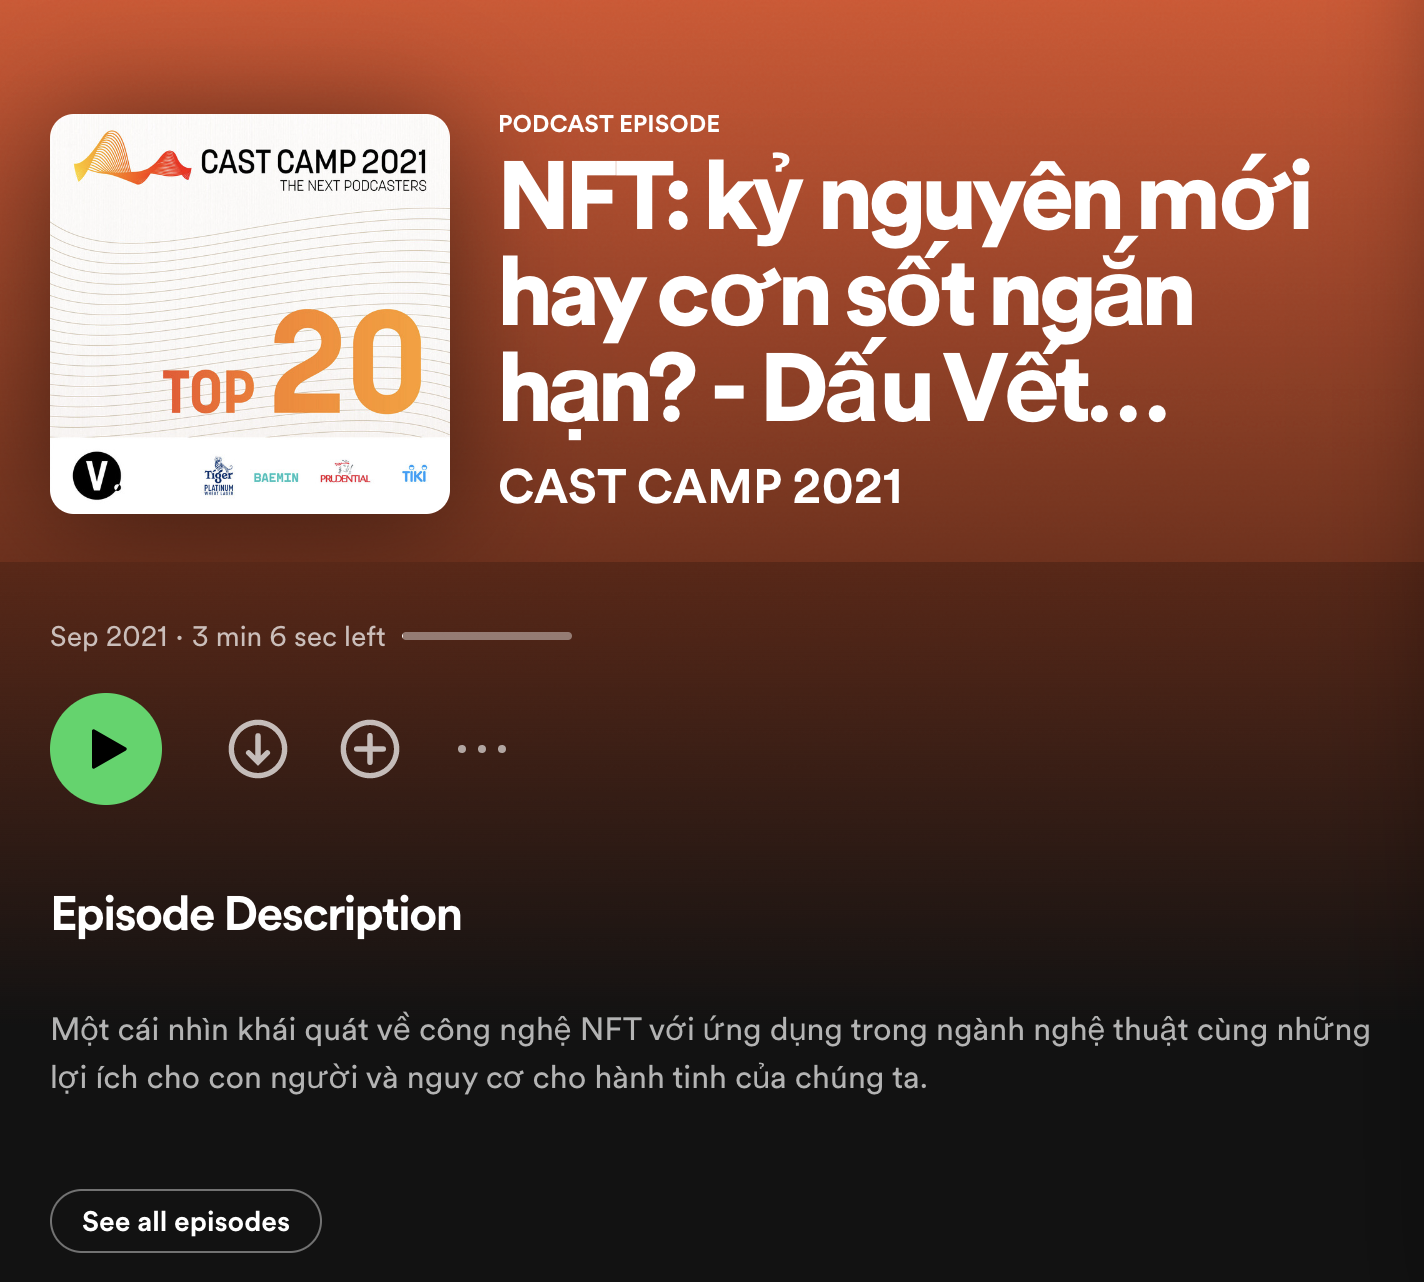Open the CAST CAMP 2021 show link

(x=700, y=487)
